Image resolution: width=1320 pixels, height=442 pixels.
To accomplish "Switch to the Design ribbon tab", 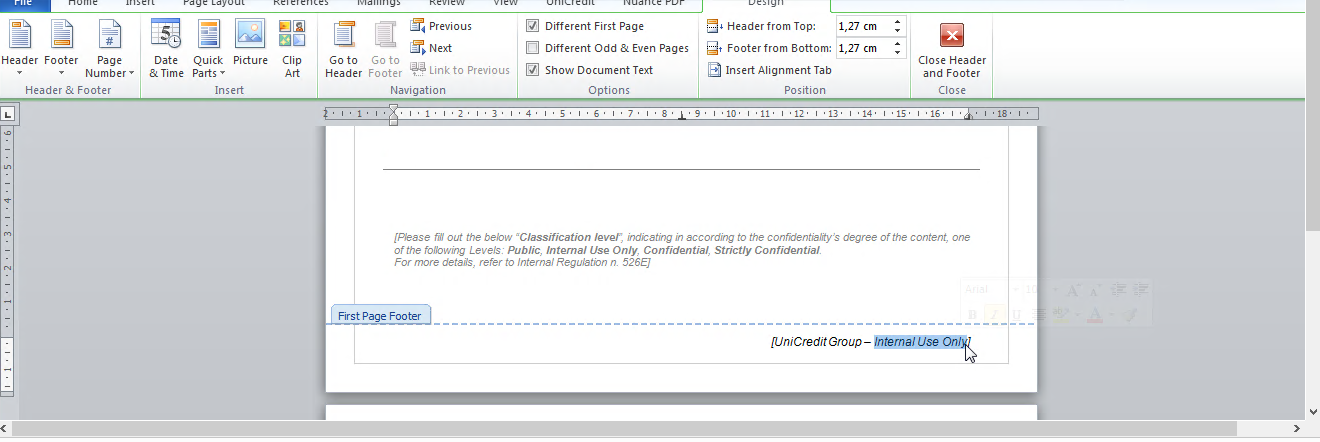I will click(x=765, y=4).
